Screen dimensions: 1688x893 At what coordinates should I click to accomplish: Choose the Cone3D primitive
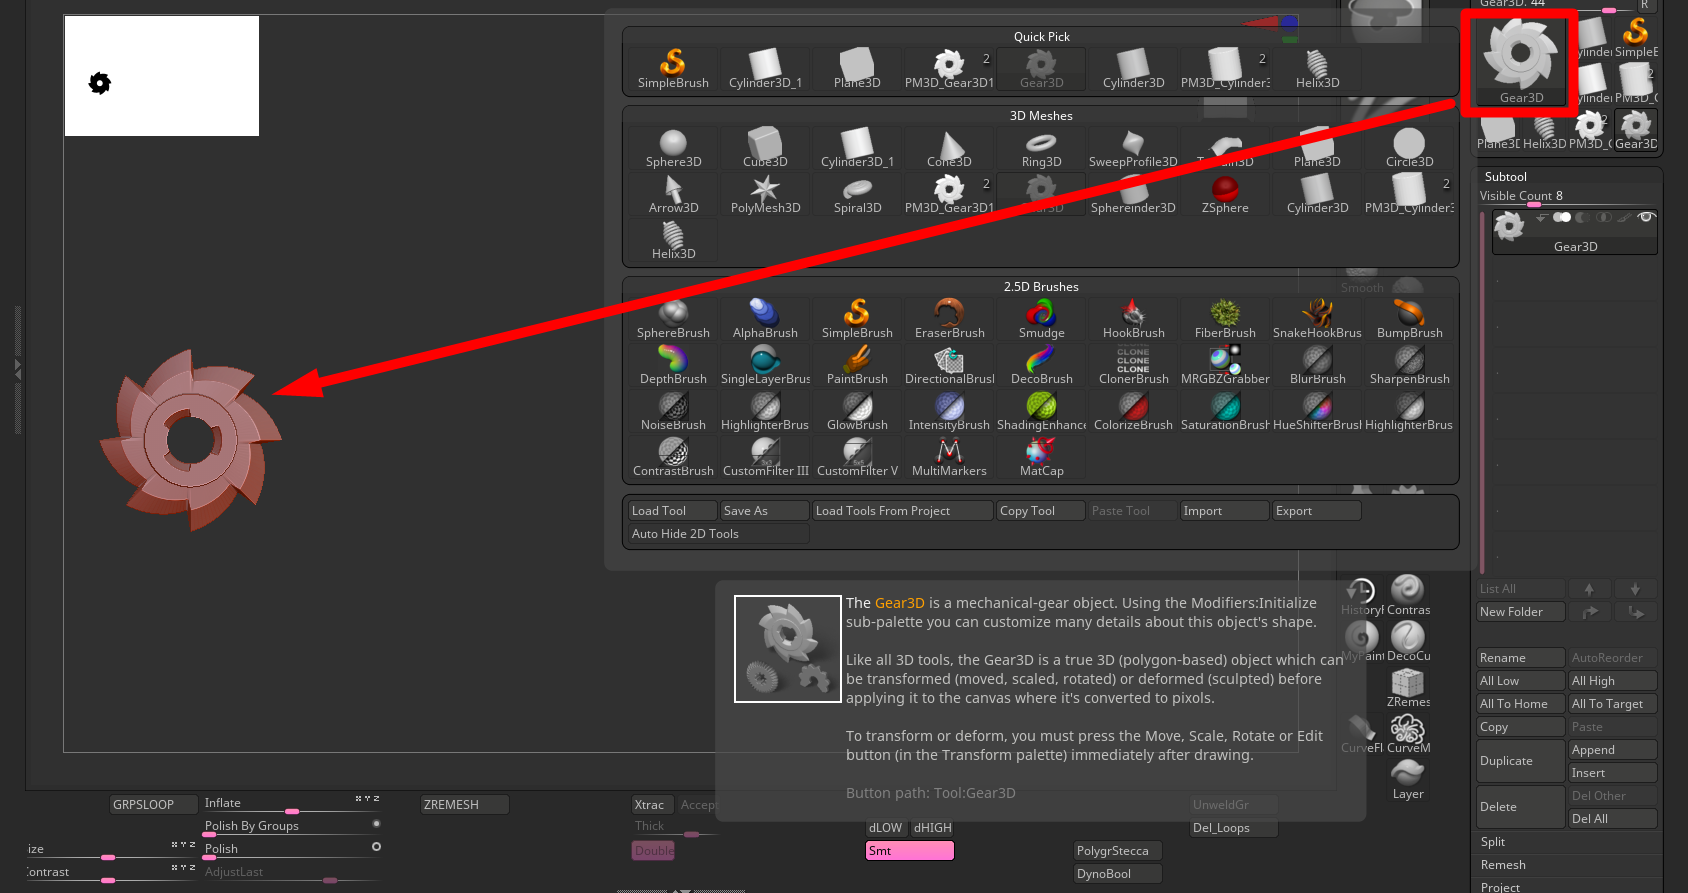click(x=949, y=148)
